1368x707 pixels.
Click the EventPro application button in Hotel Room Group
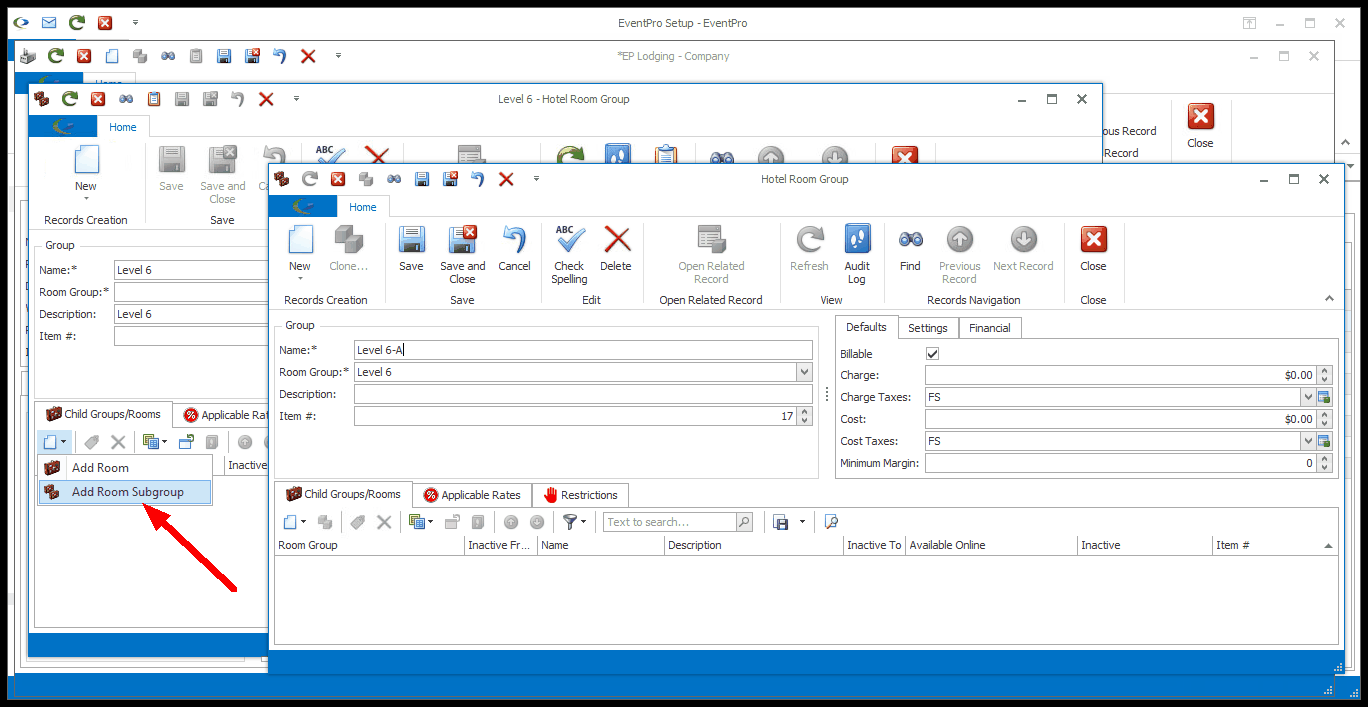[x=304, y=207]
